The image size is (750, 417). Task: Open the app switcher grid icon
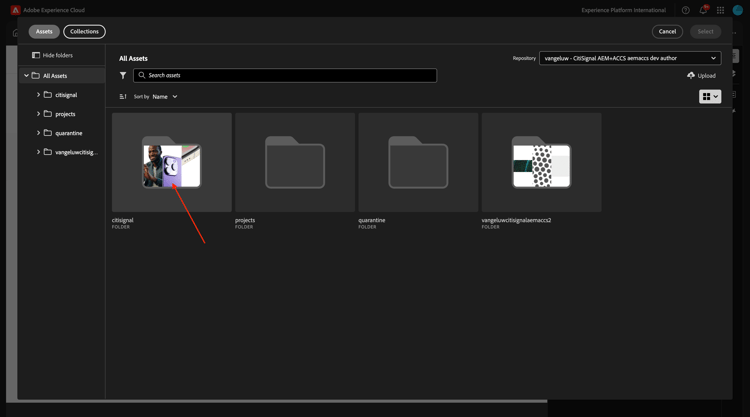pyautogui.click(x=720, y=10)
